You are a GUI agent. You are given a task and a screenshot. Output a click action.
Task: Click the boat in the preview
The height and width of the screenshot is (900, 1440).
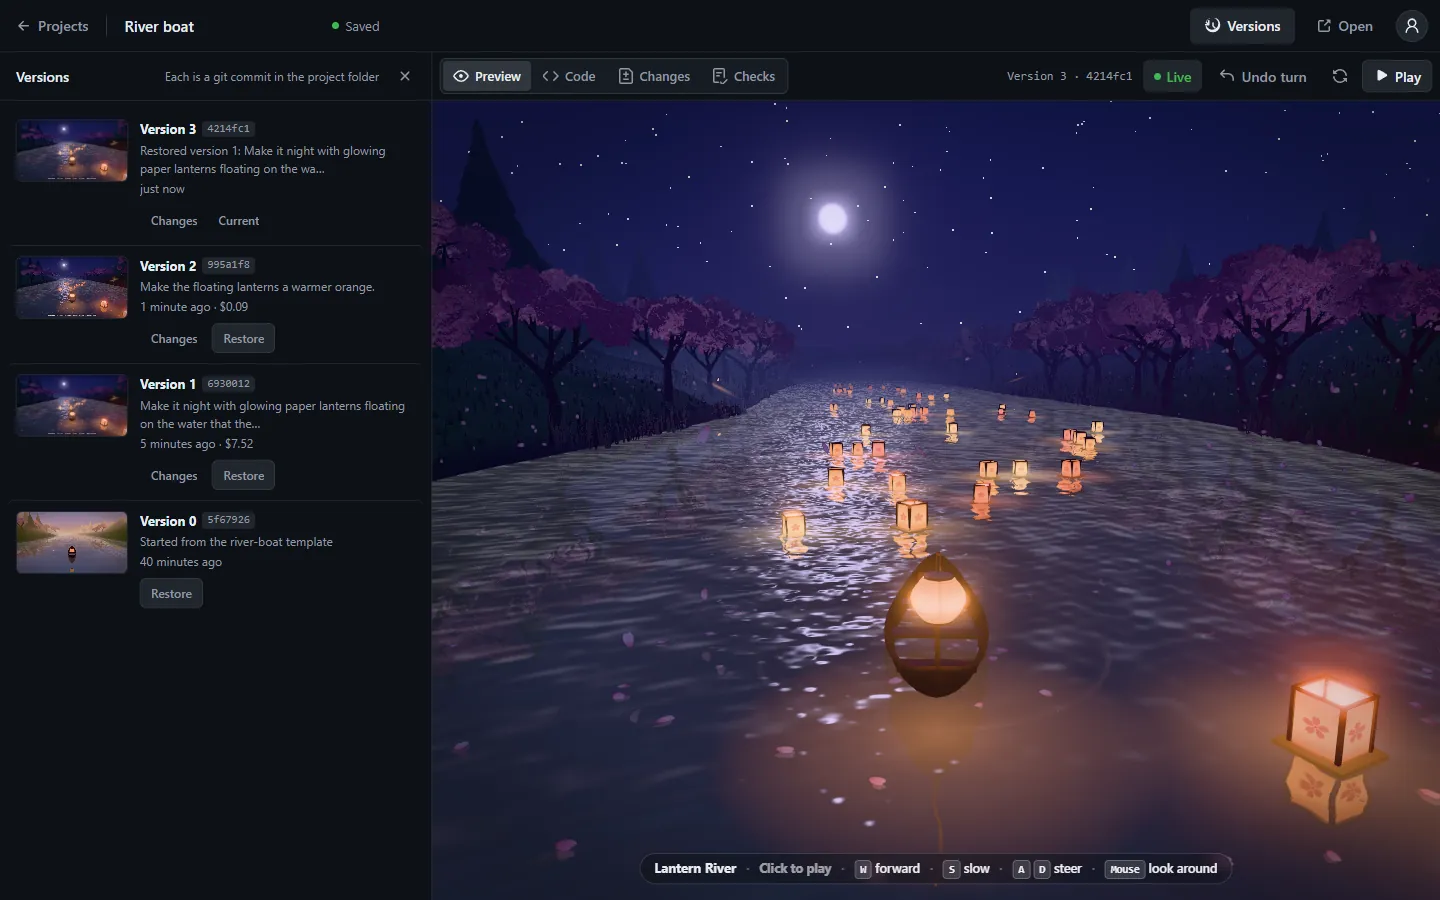pyautogui.click(x=937, y=625)
